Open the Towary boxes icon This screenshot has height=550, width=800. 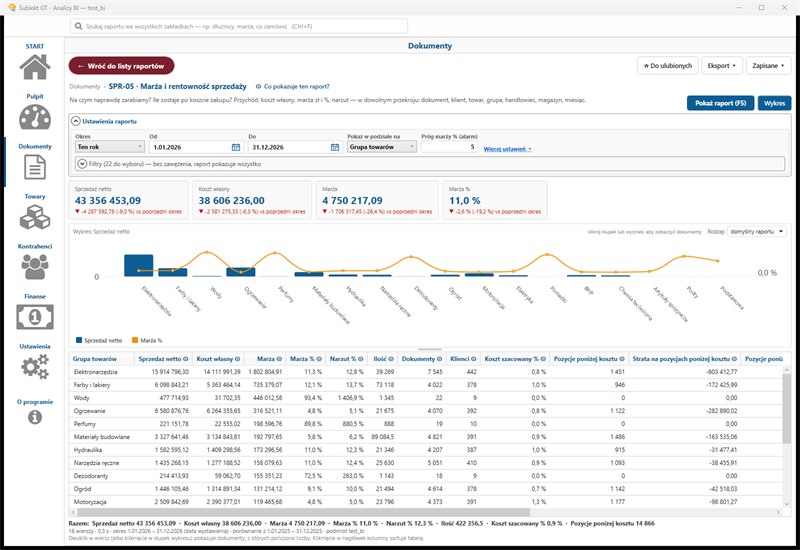(35, 217)
